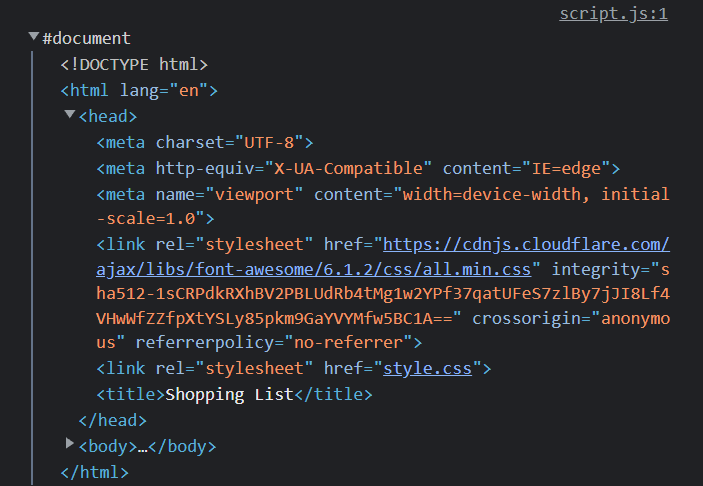
Task: Click the #document node label
Action: click(86, 38)
